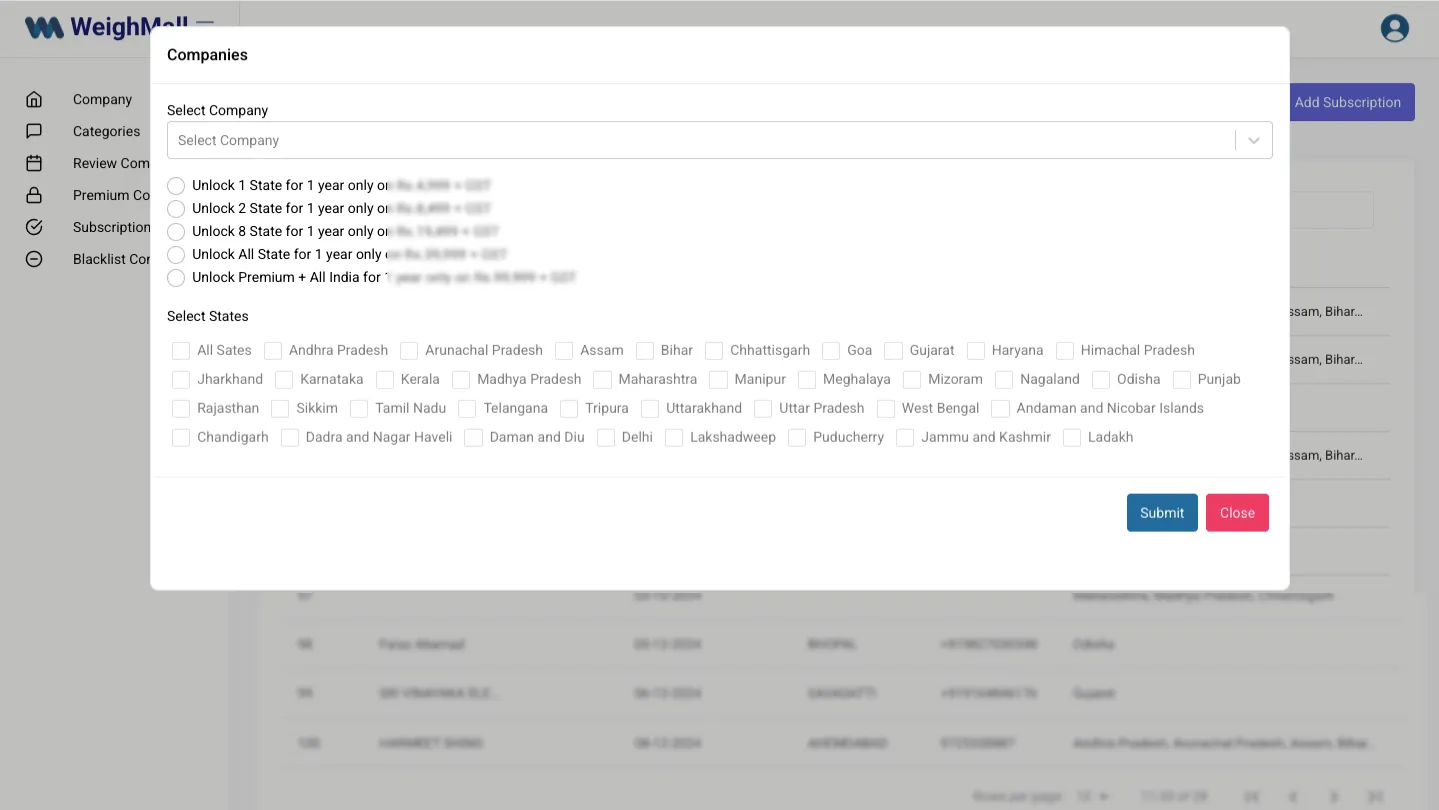Tick the Maharashtra state checkbox
This screenshot has width=1439, height=810.
(x=602, y=380)
